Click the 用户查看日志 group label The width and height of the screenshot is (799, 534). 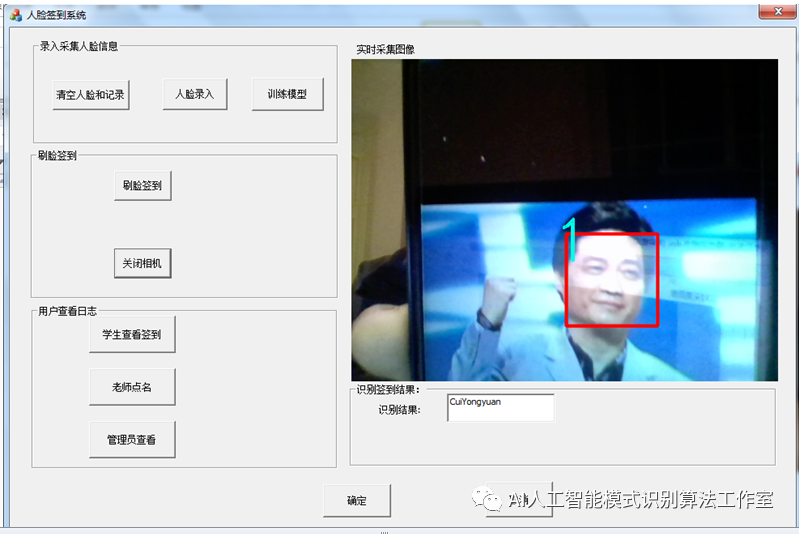pos(67,311)
